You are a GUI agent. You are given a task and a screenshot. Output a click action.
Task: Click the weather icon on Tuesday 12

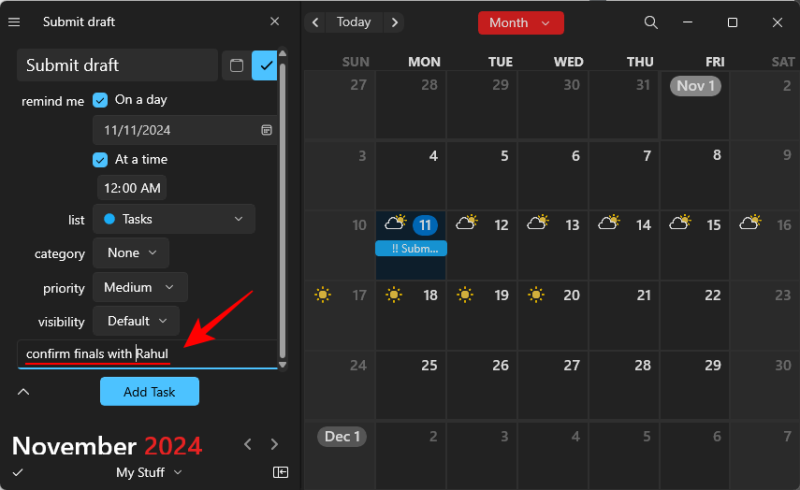pyautogui.click(x=467, y=223)
